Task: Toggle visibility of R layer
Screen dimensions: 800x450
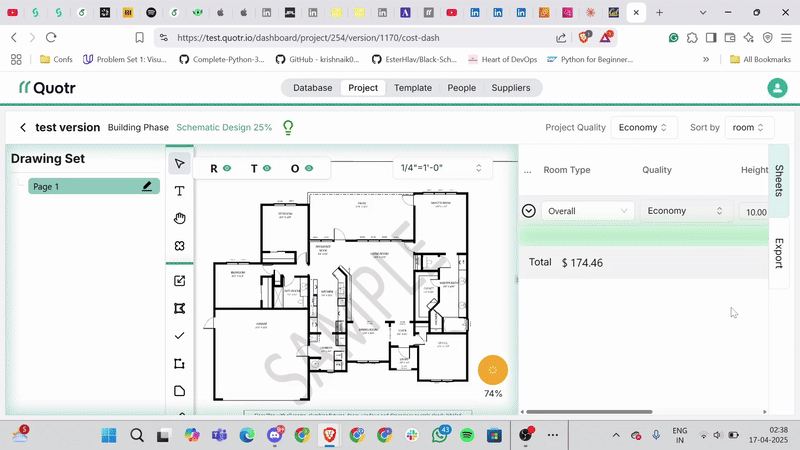Action: (x=227, y=168)
